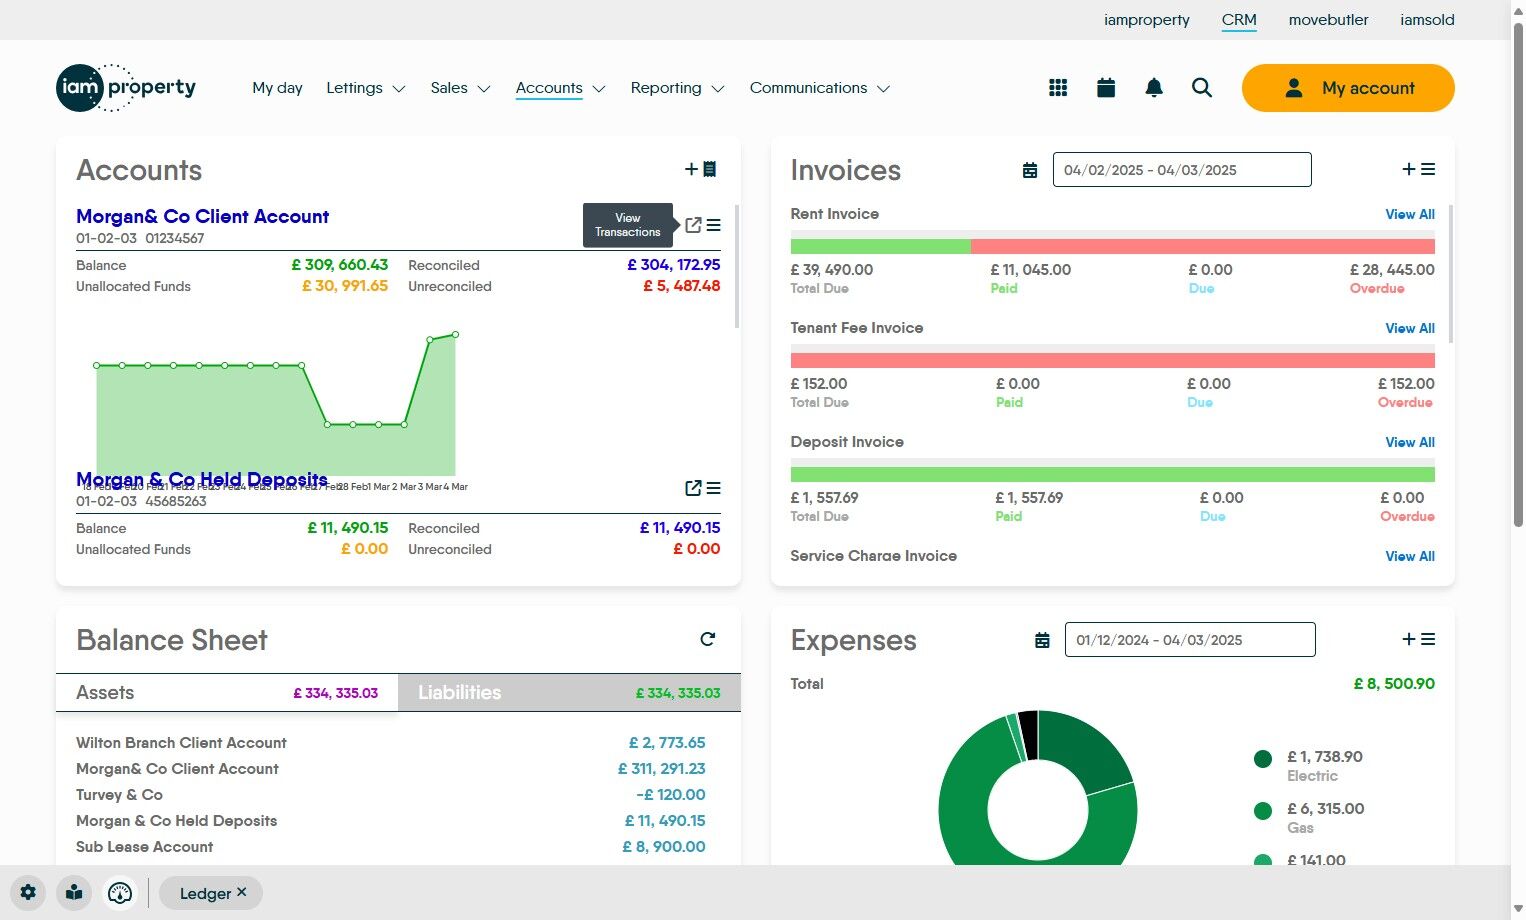The height and width of the screenshot is (920, 1526).
Task: Click the £ 311, 291.23 balance sheet amount
Action: point(662,769)
